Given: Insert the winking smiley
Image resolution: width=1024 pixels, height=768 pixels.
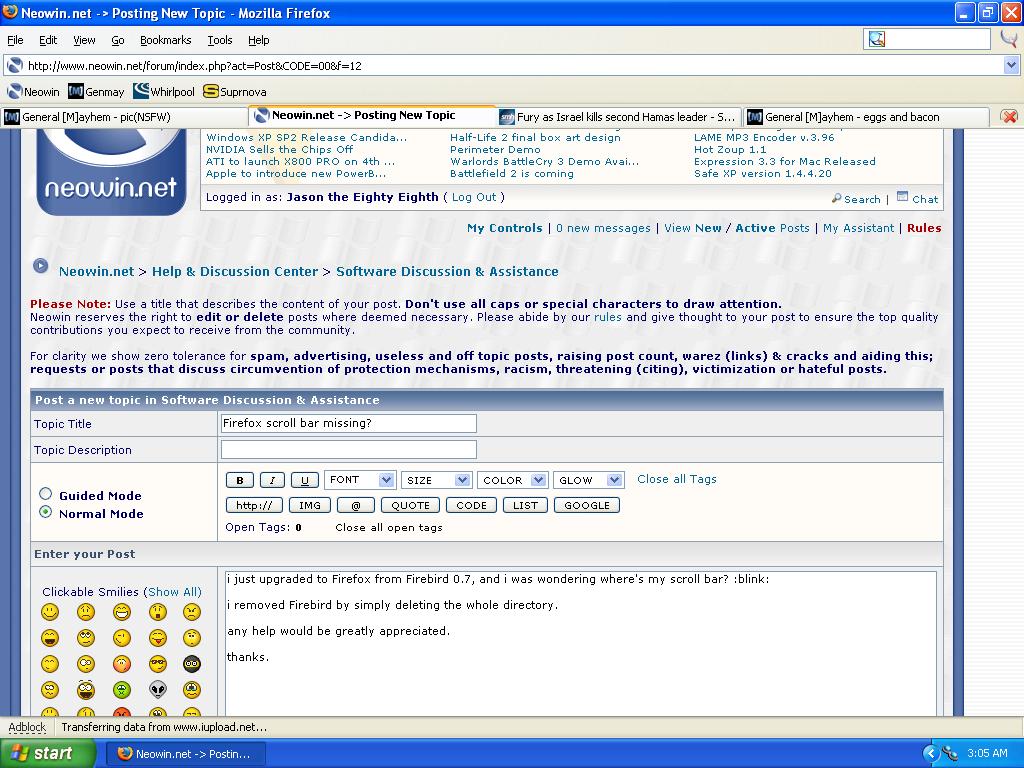Looking at the screenshot, I should coord(121,638).
